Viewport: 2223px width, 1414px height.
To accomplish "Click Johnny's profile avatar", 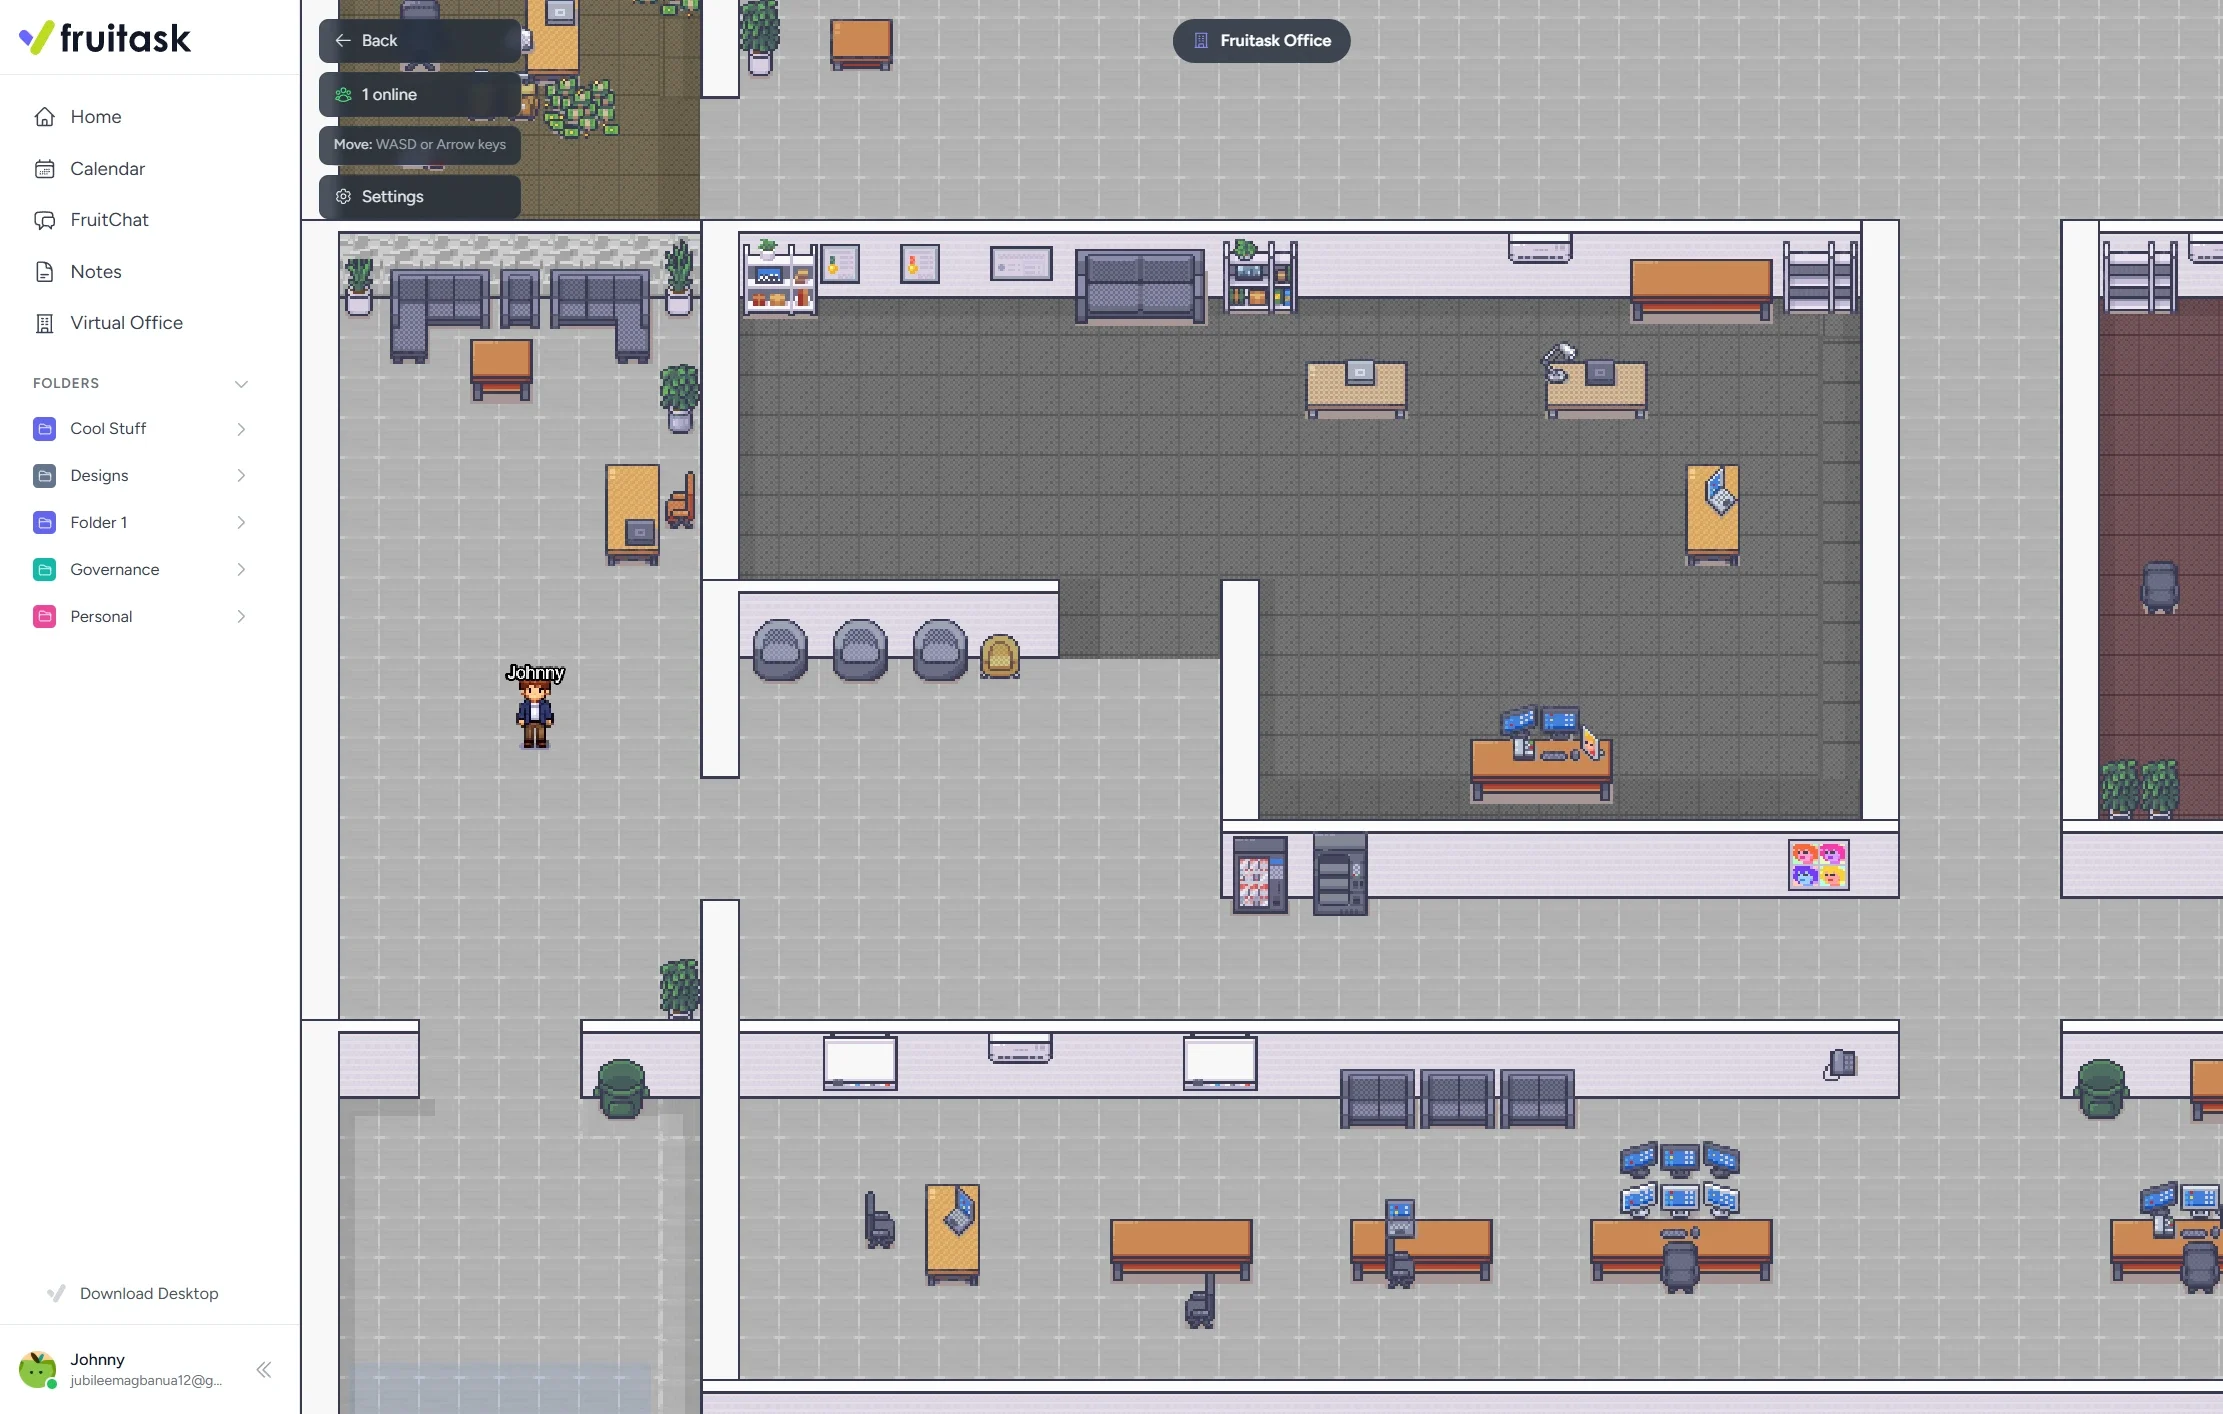I will tap(38, 1370).
